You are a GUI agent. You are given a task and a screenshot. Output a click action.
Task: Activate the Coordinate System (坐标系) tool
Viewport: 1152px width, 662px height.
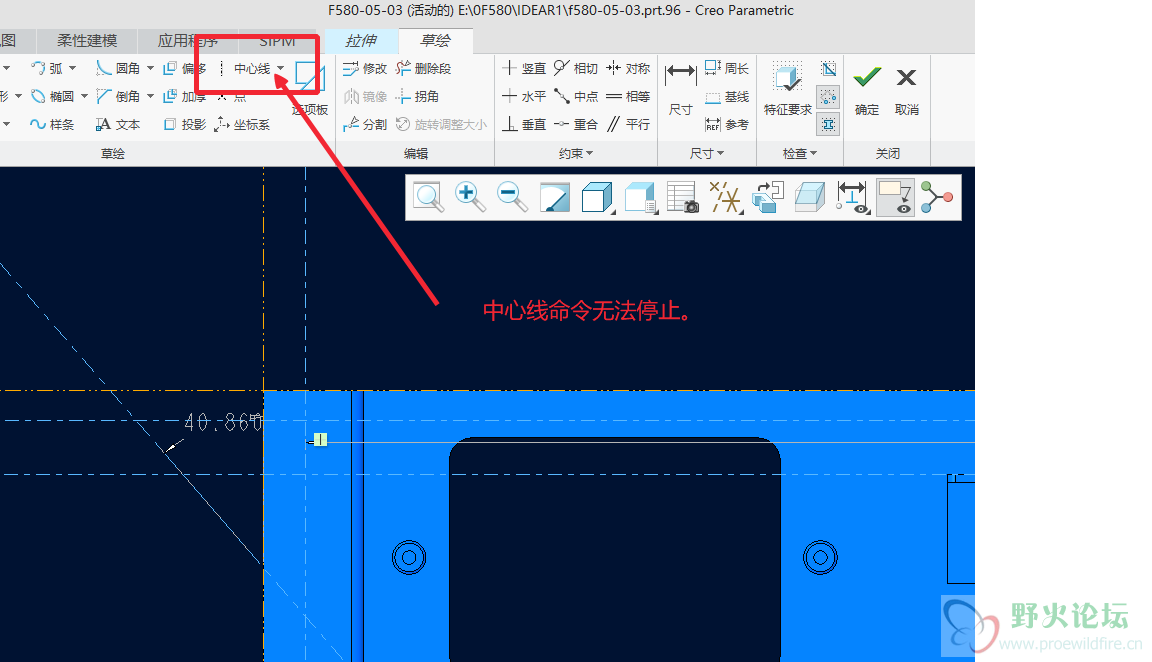click(x=242, y=124)
